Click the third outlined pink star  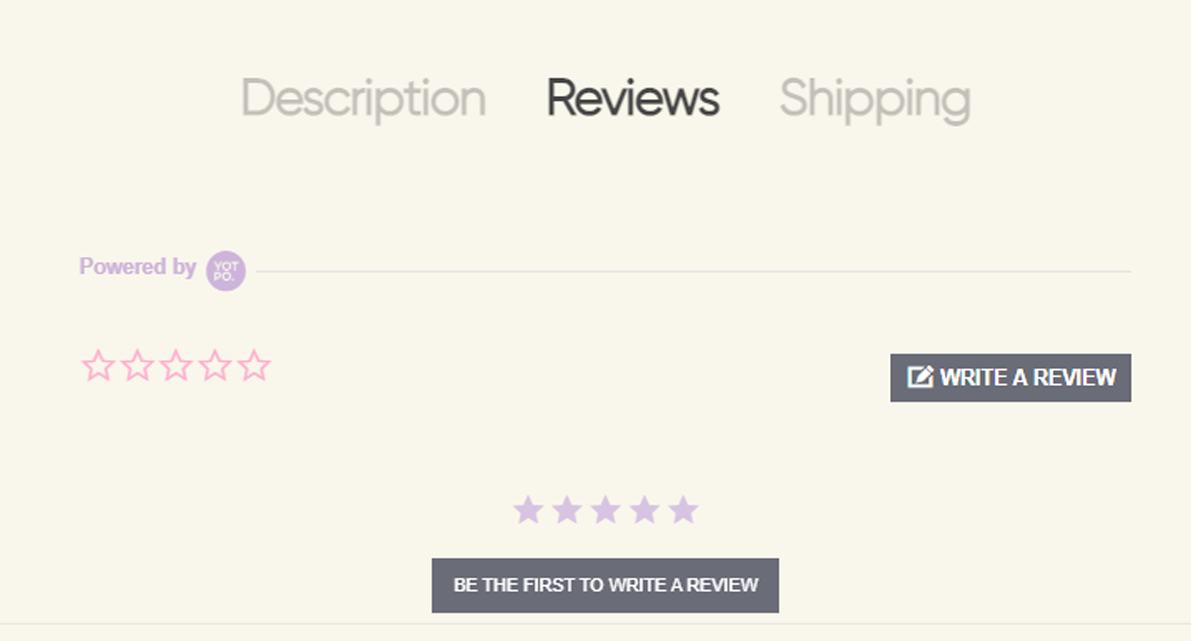176,366
